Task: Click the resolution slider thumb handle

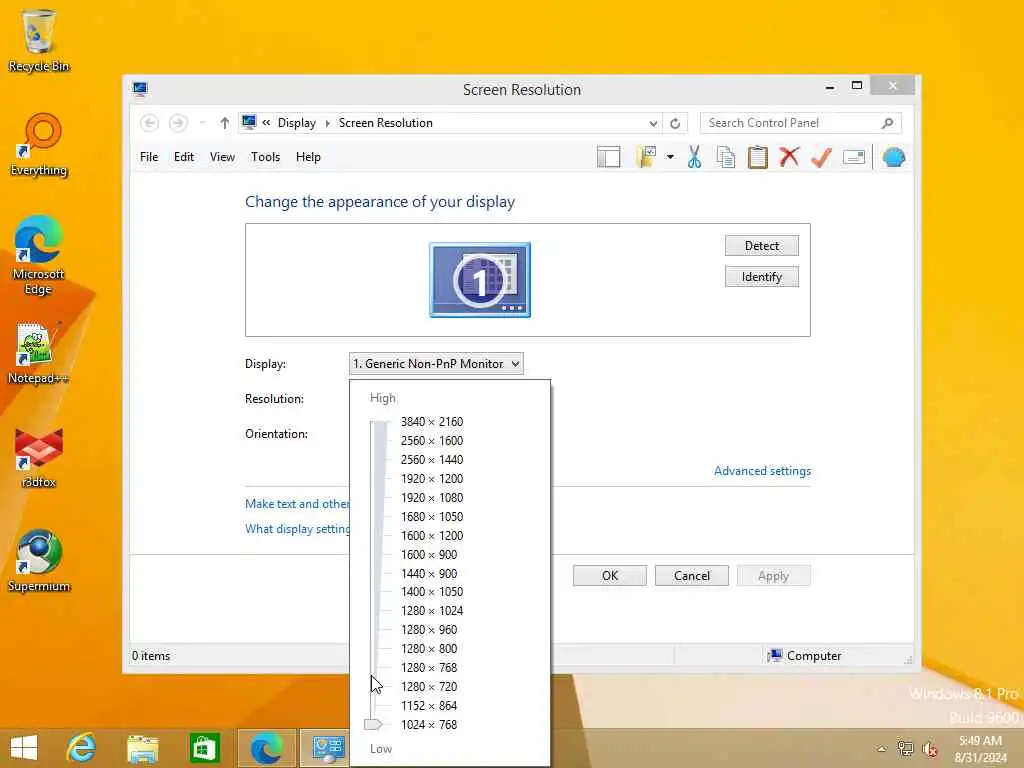Action: coord(373,724)
